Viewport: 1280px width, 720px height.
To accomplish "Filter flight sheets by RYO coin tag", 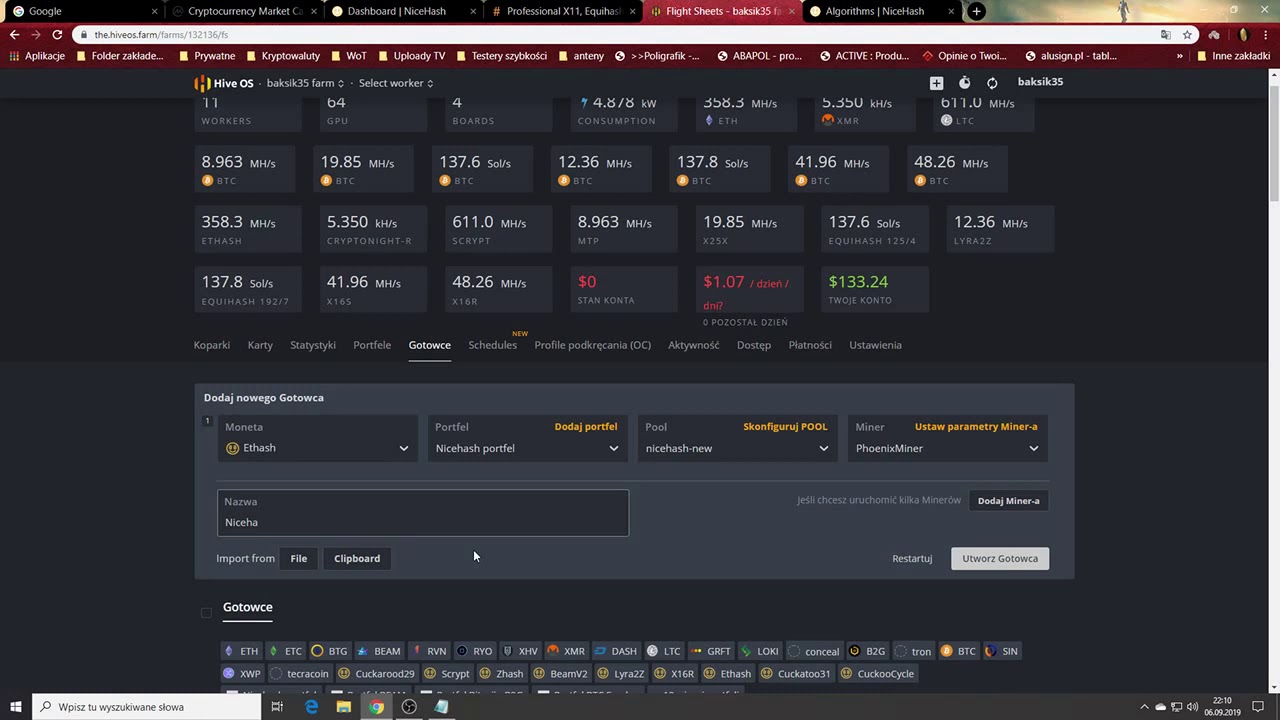I will pyautogui.click(x=474, y=651).
